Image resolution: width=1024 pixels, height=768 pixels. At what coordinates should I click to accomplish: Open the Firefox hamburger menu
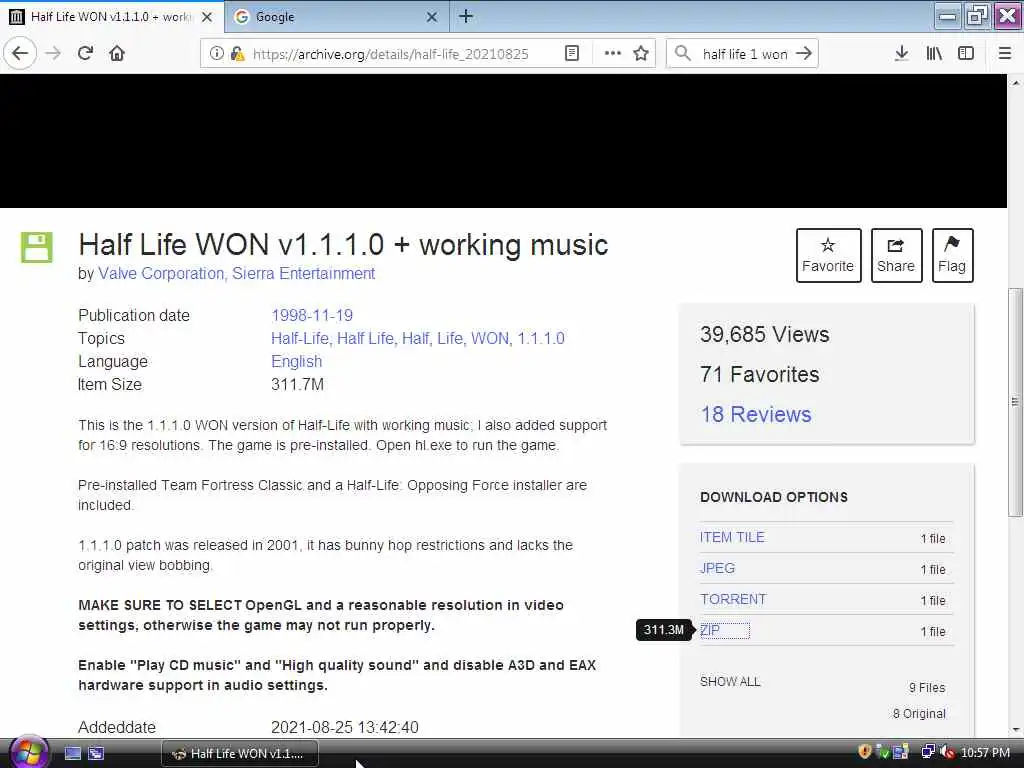[x=1005, y=54]
